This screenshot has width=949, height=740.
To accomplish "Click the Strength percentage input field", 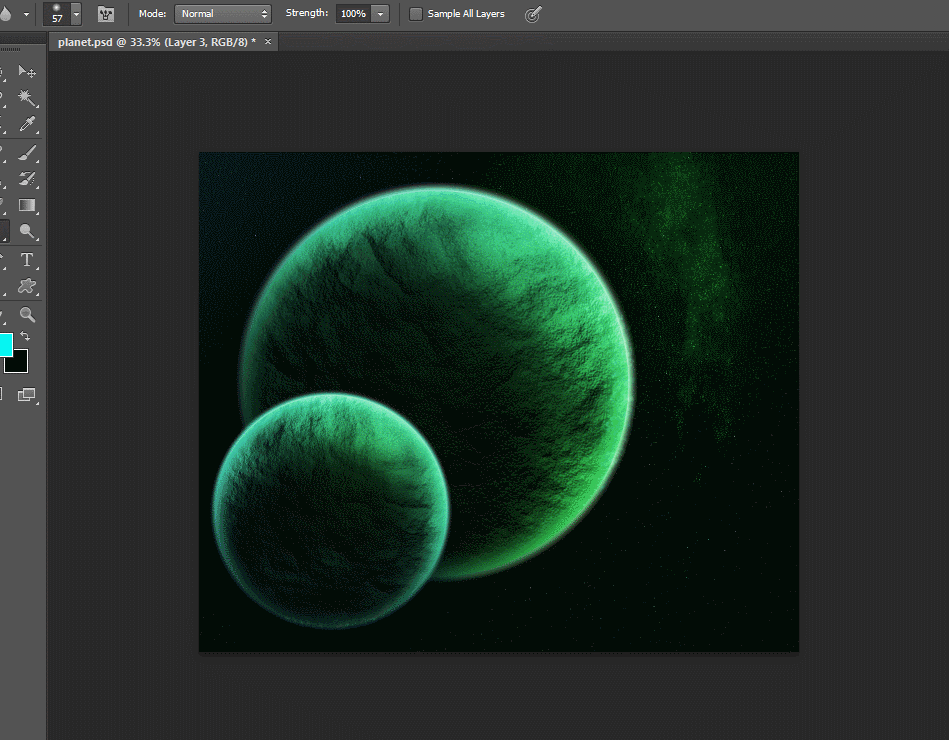I will [x=353, y=14].
